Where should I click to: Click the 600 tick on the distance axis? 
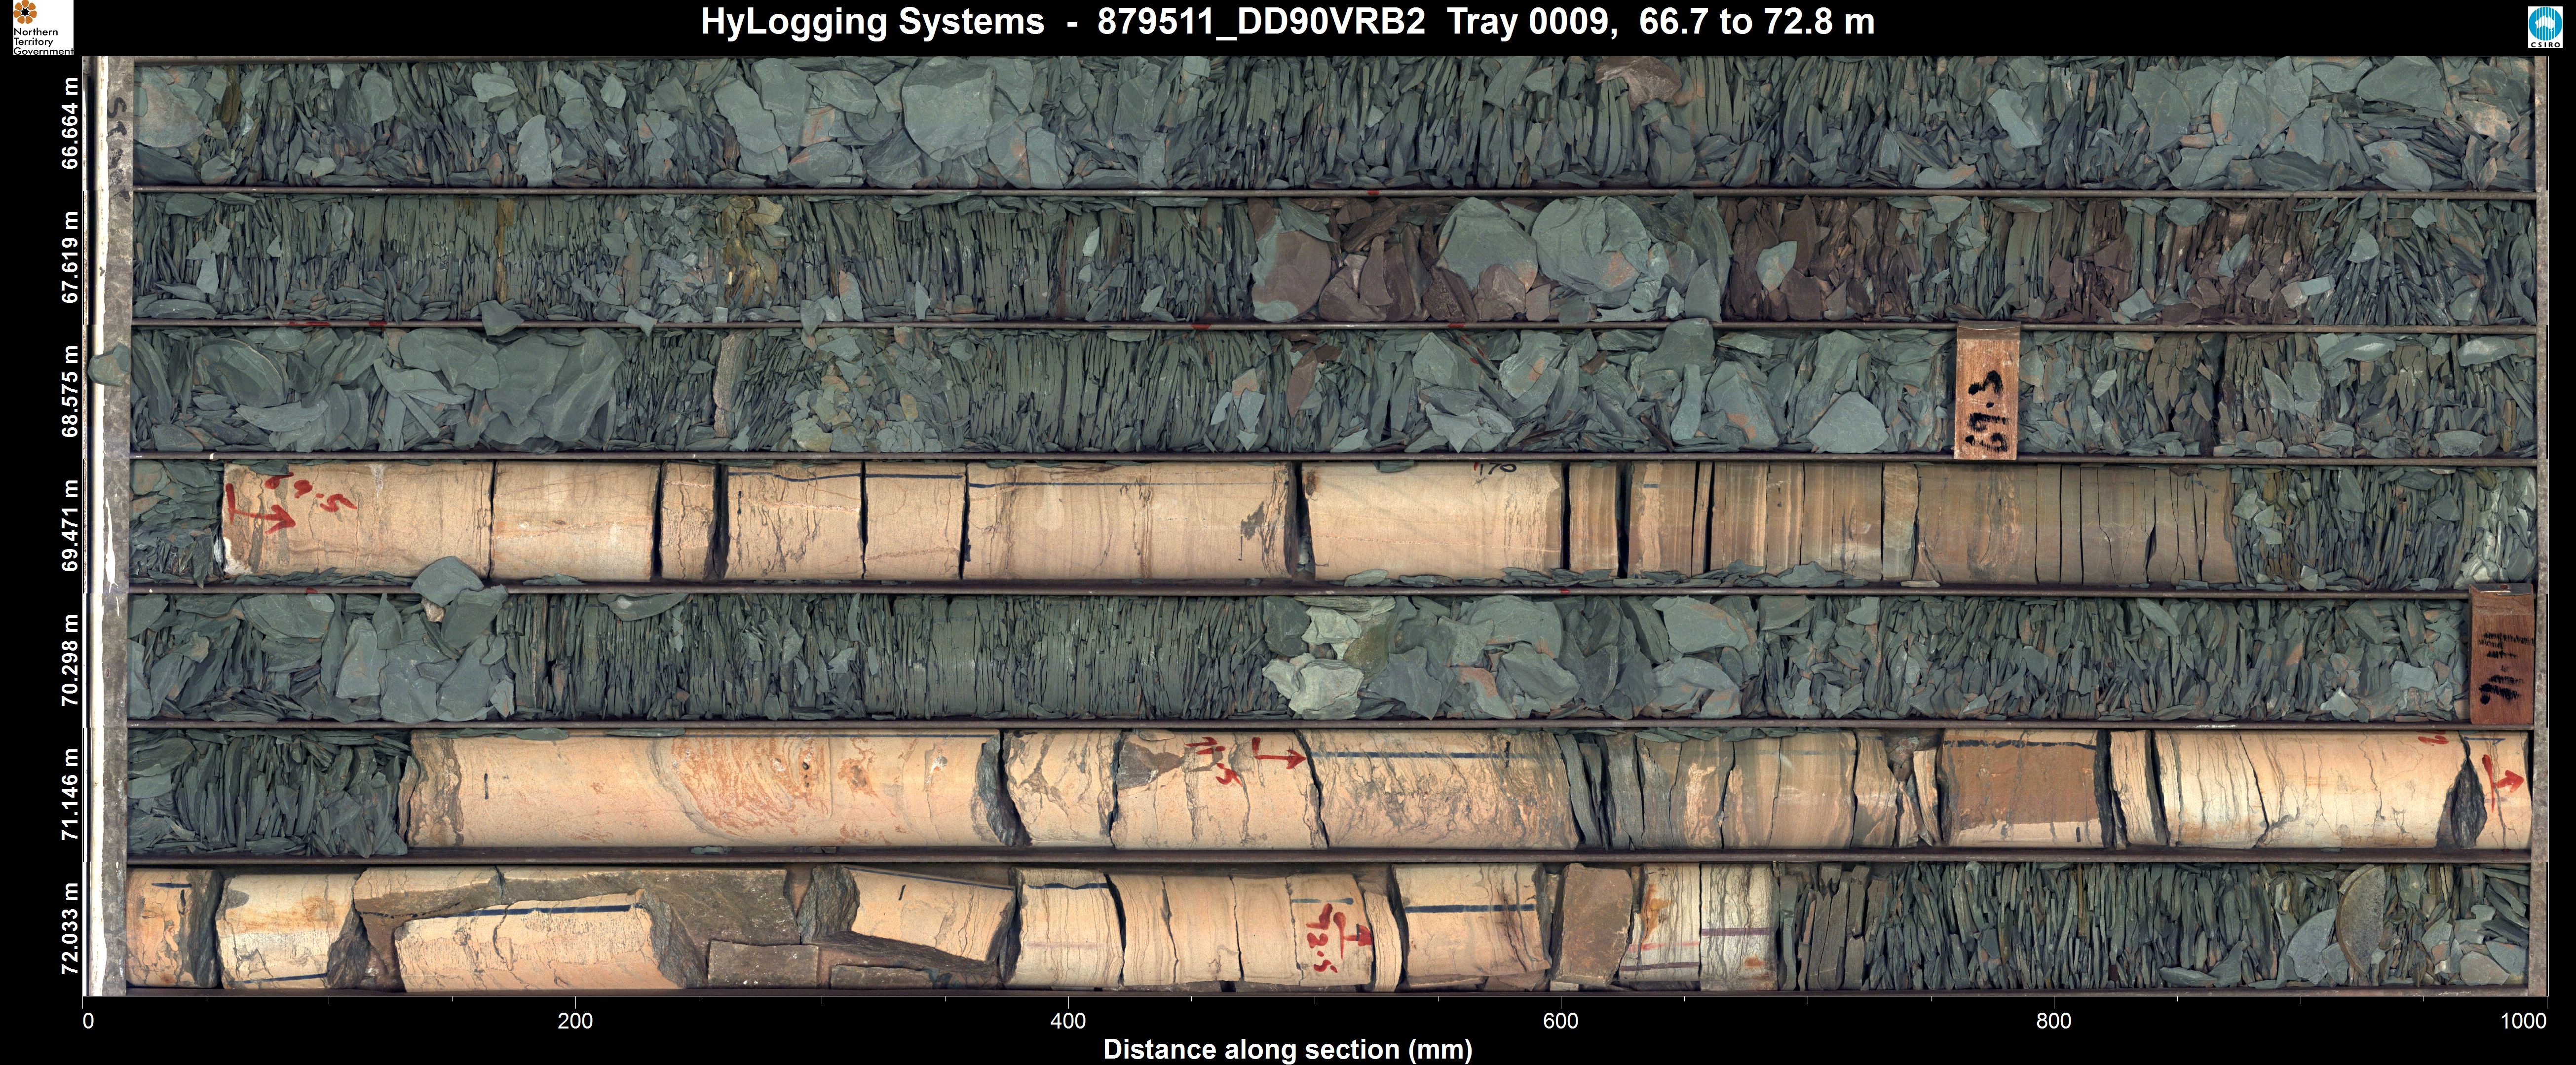pyautogui.click(x=1560, y=1021)
